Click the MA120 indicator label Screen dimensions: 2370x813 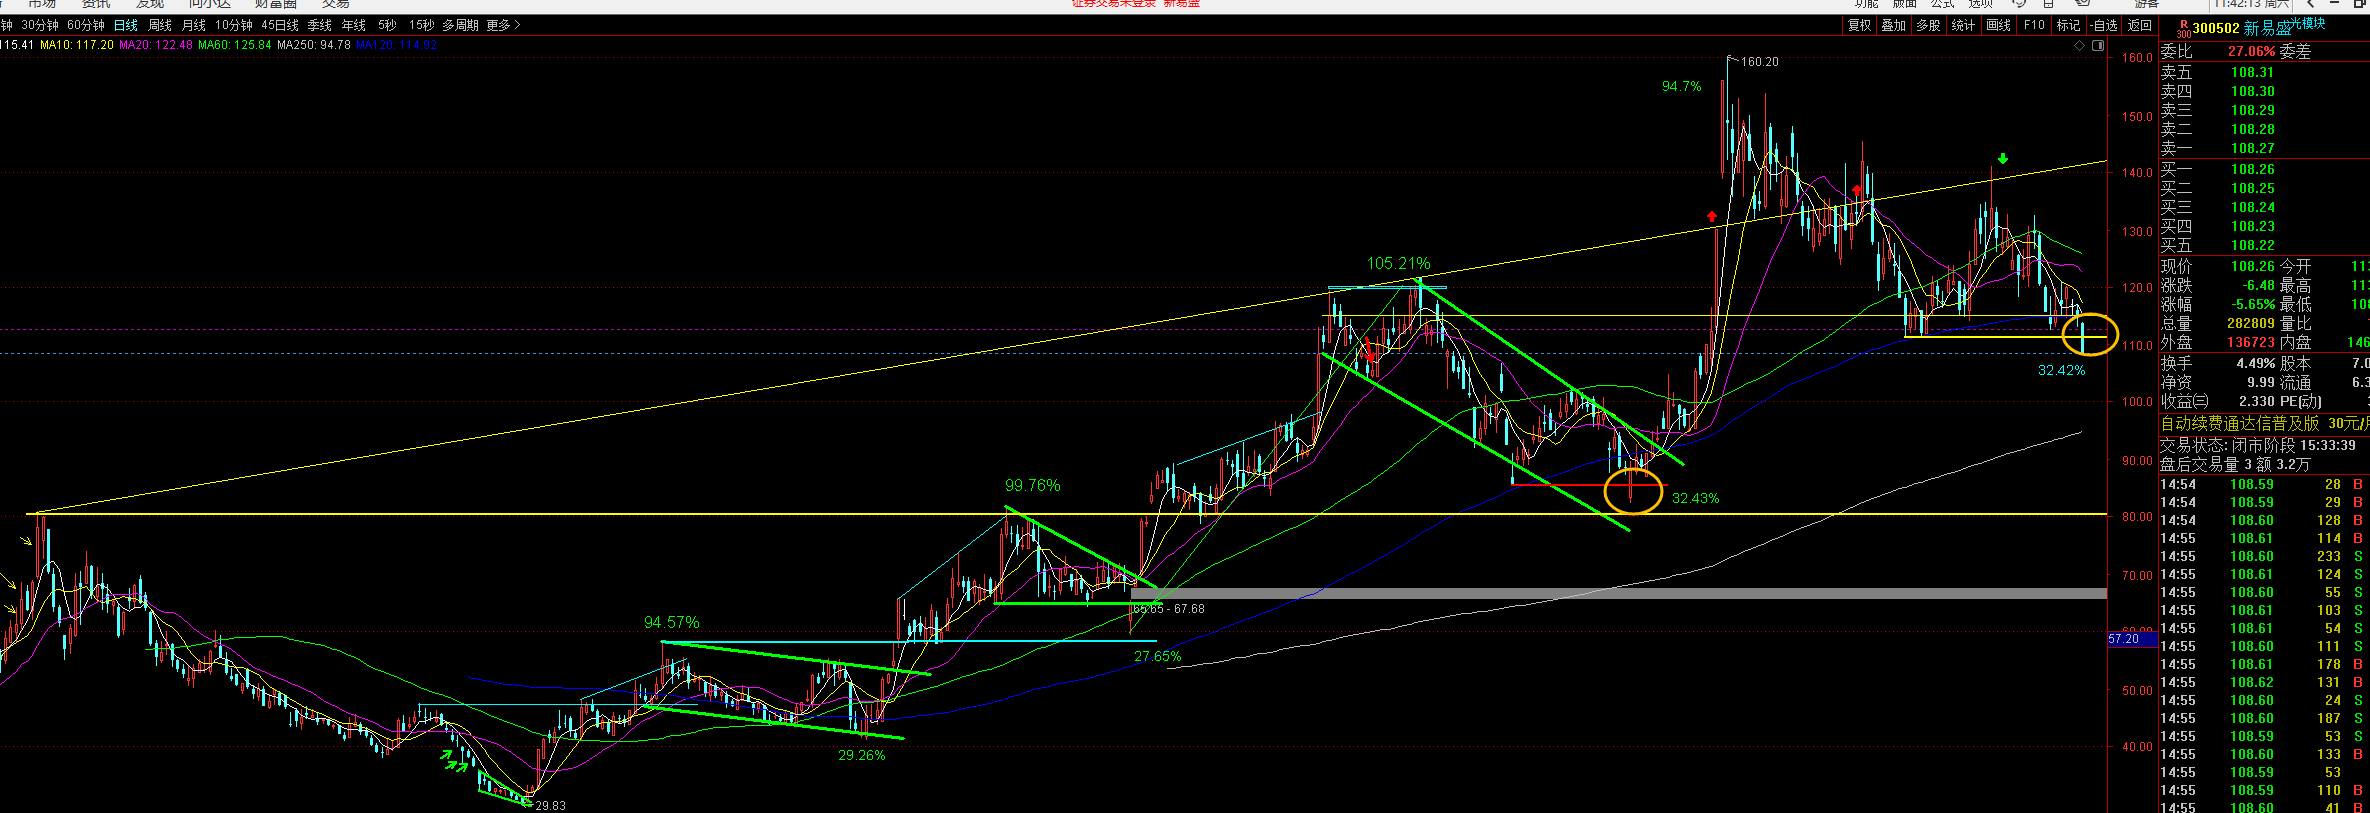coord(396,45)
